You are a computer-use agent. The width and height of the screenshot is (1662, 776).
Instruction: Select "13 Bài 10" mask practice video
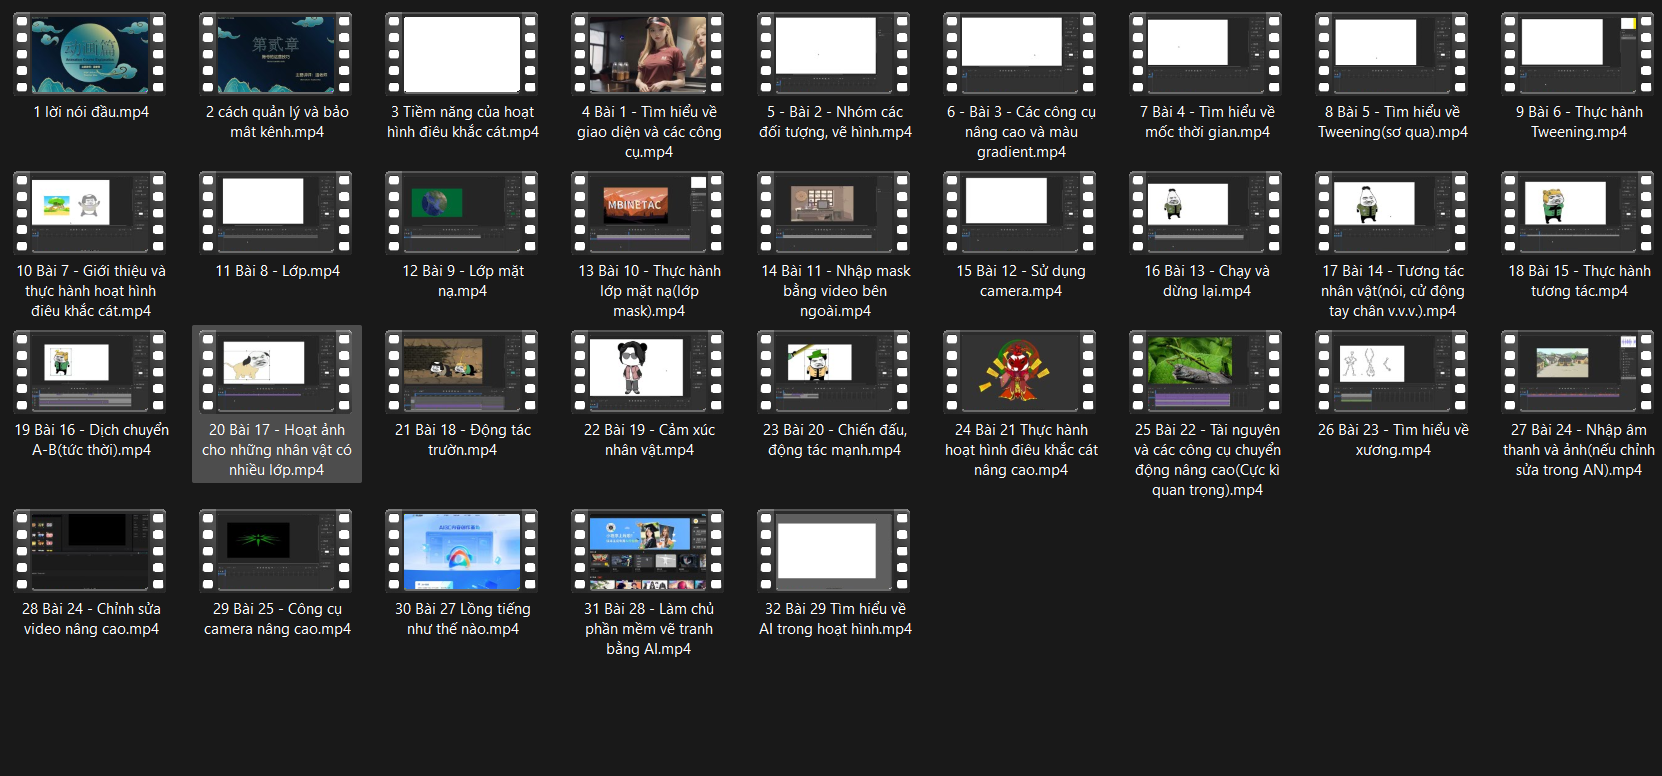click(x=648, y=214)
